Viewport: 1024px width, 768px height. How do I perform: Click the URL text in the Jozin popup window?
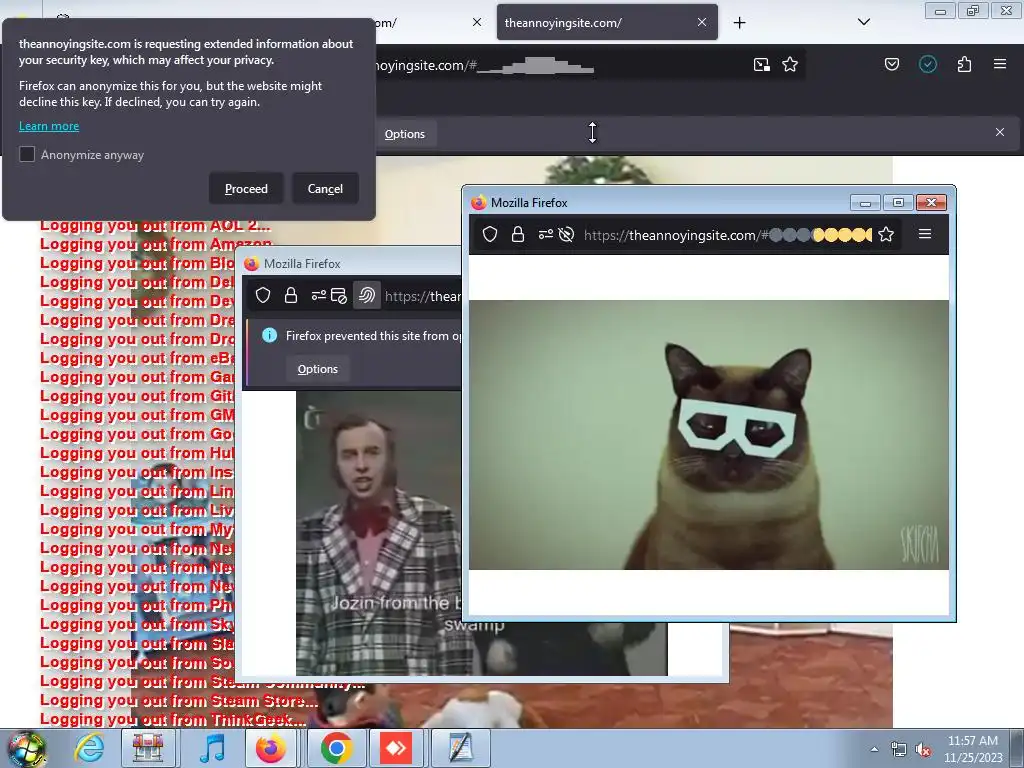[423, 296]
